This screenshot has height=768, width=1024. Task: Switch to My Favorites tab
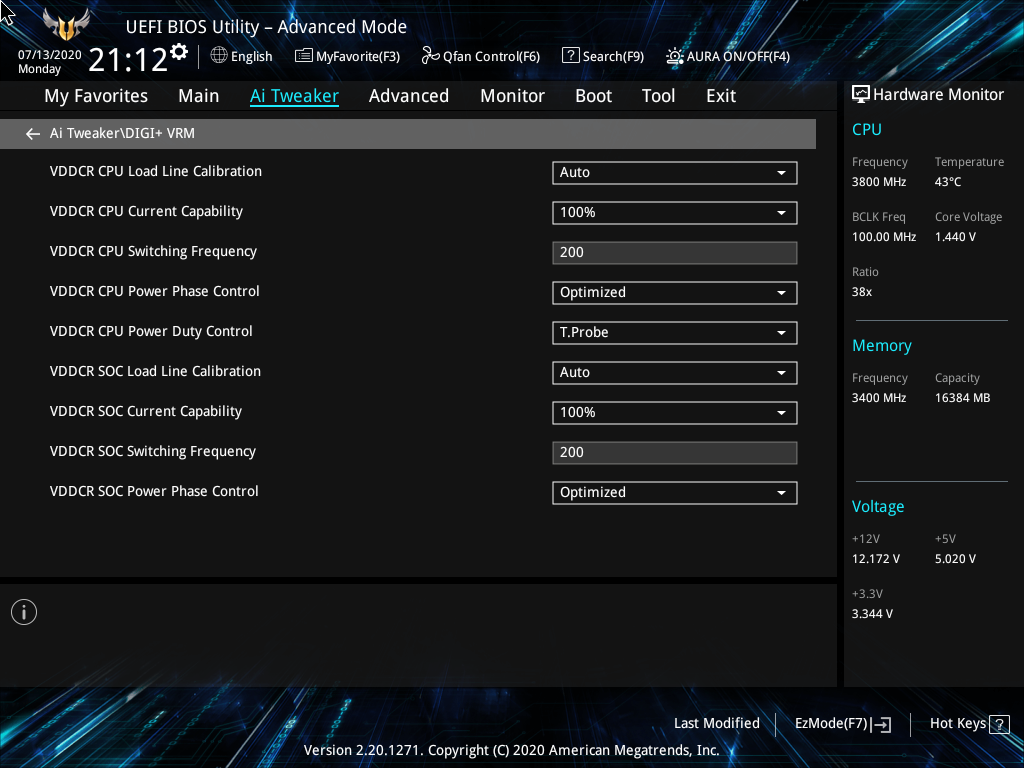tap(96, 96)
